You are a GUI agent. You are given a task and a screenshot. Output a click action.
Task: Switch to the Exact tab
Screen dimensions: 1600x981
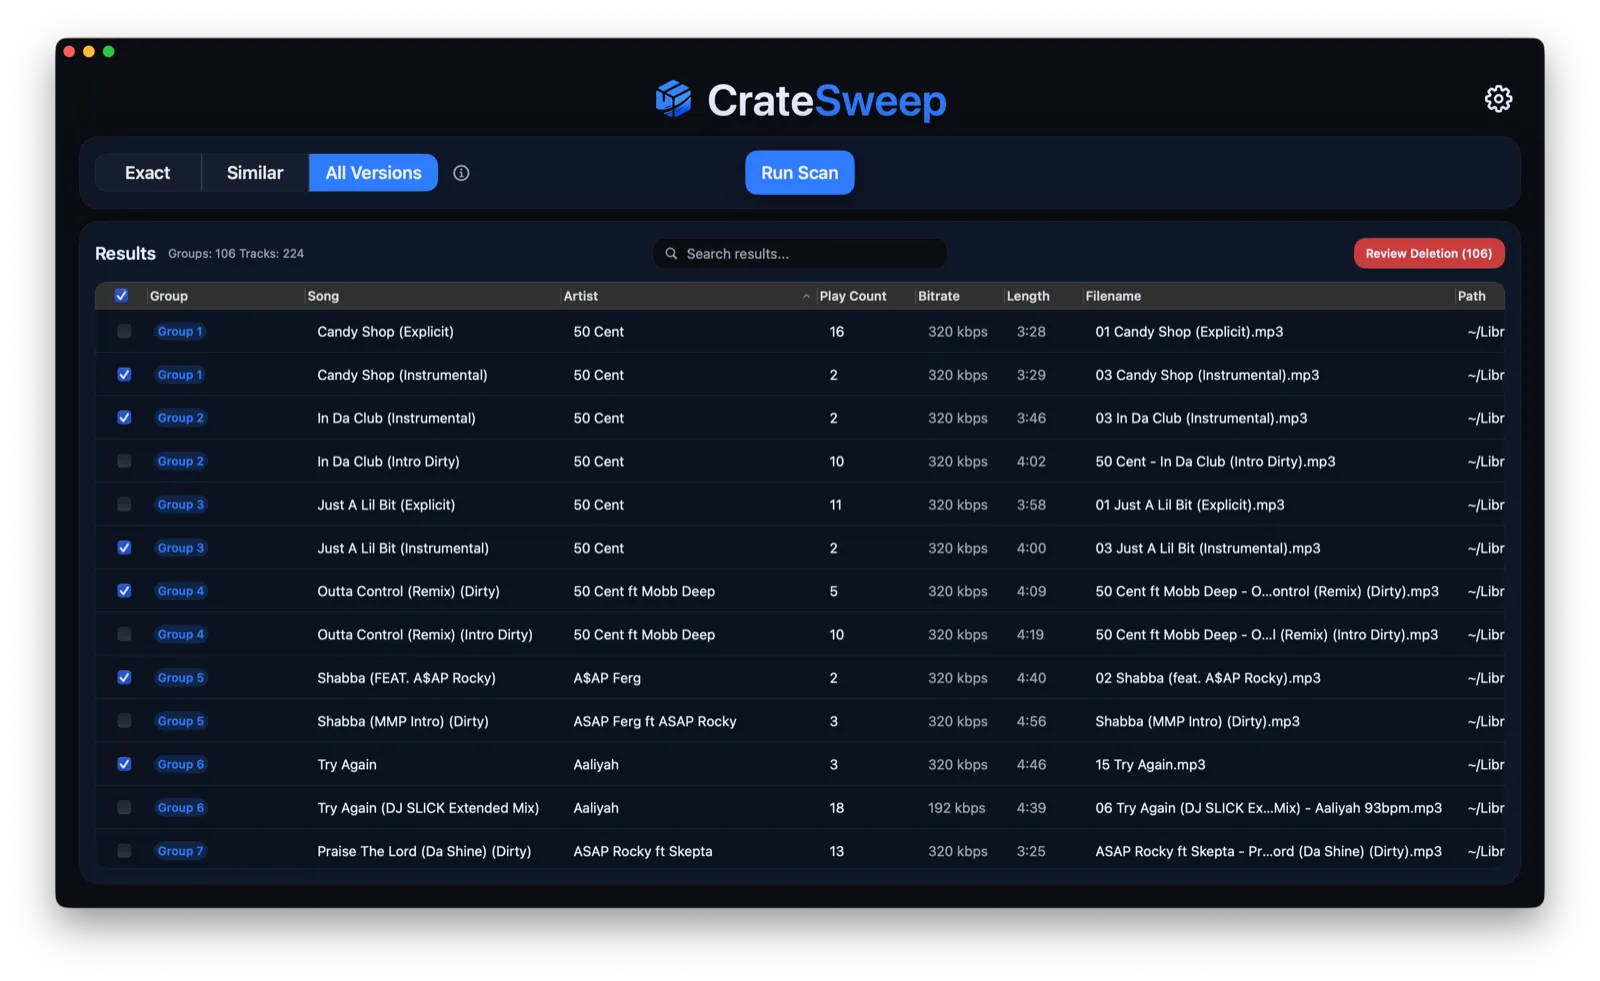(x=148, y=173)
